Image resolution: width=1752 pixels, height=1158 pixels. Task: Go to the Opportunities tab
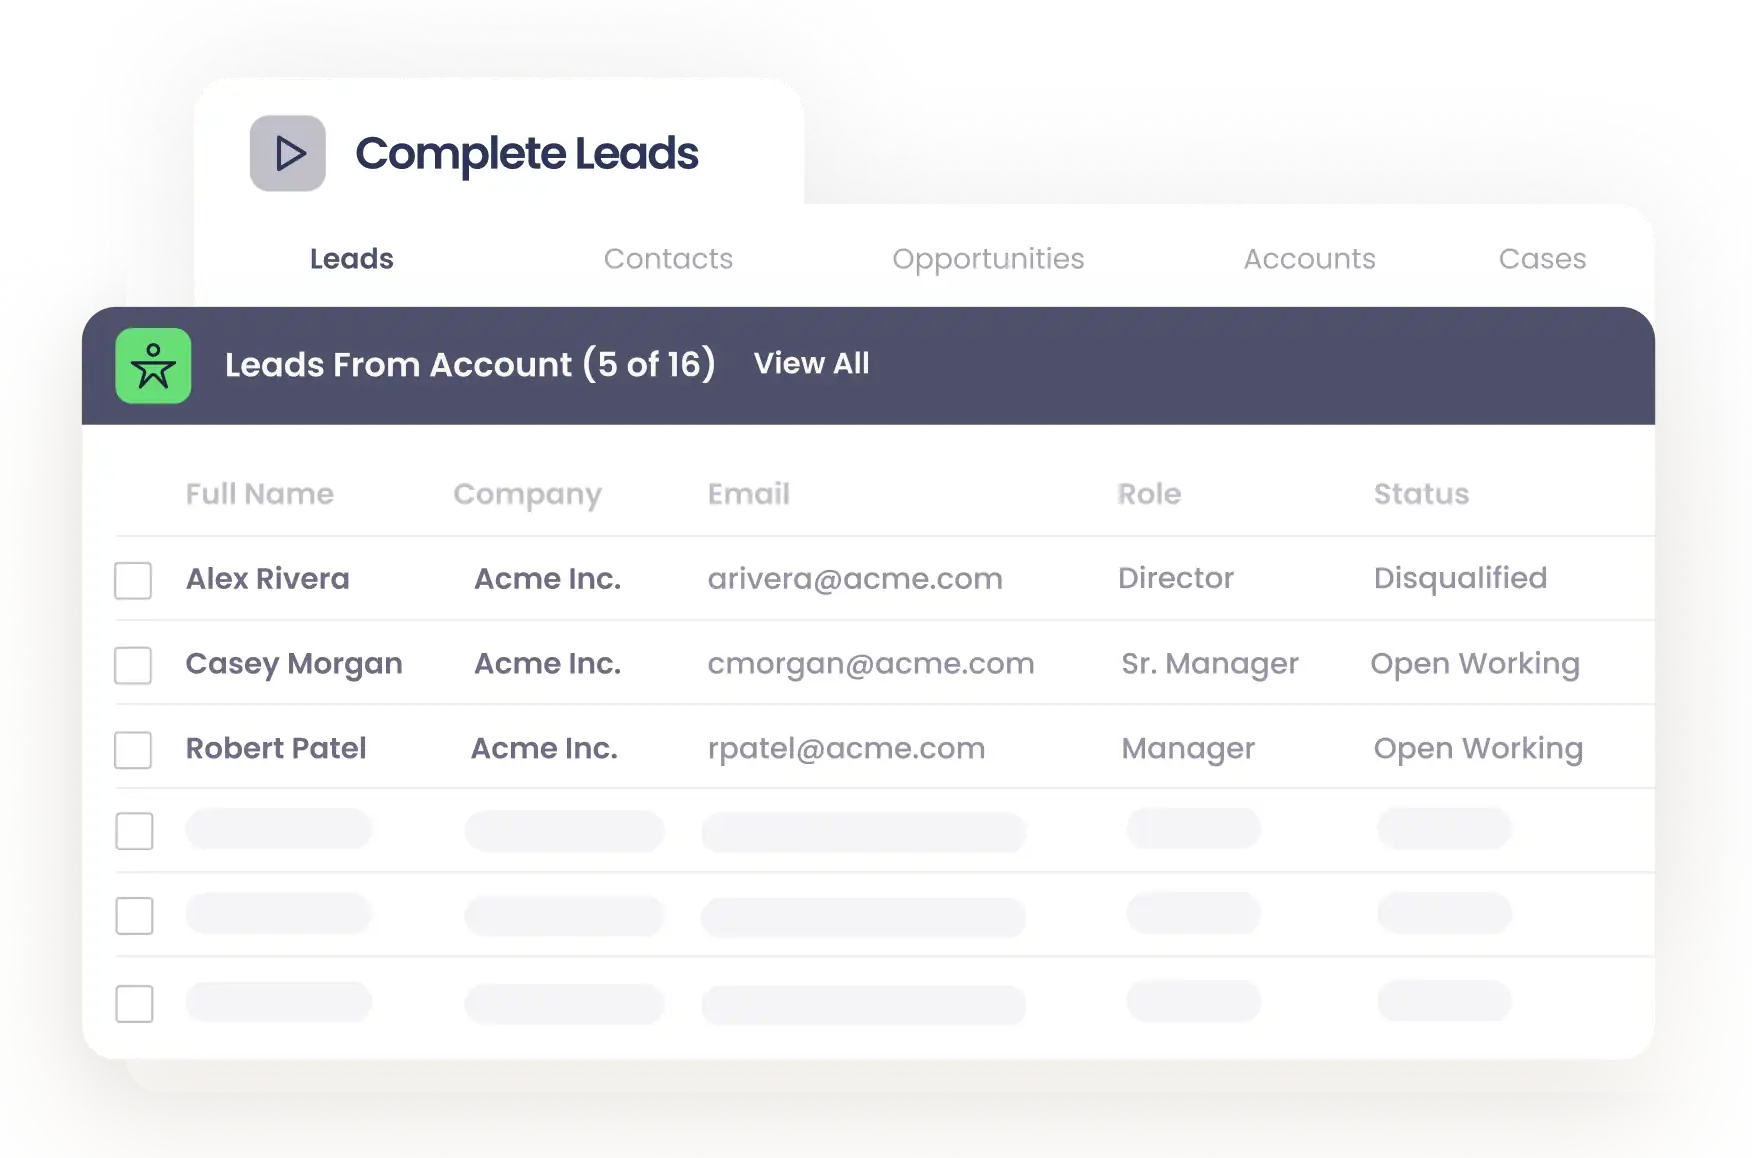tap(988, 259)
